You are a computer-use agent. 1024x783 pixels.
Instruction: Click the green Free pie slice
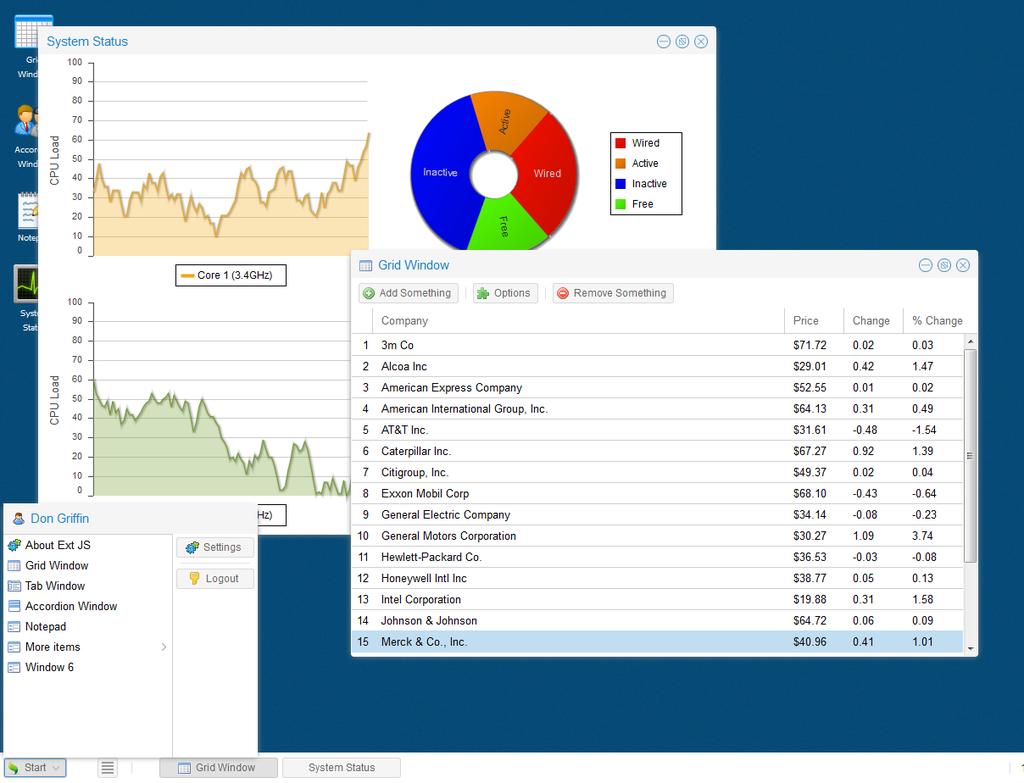click(505, 225)
